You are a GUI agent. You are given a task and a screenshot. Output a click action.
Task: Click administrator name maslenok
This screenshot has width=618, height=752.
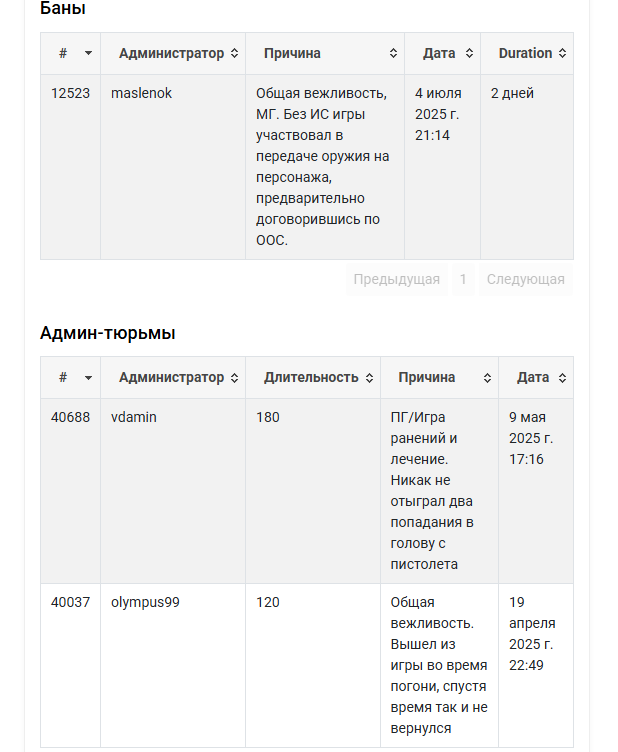coord(141,93)
